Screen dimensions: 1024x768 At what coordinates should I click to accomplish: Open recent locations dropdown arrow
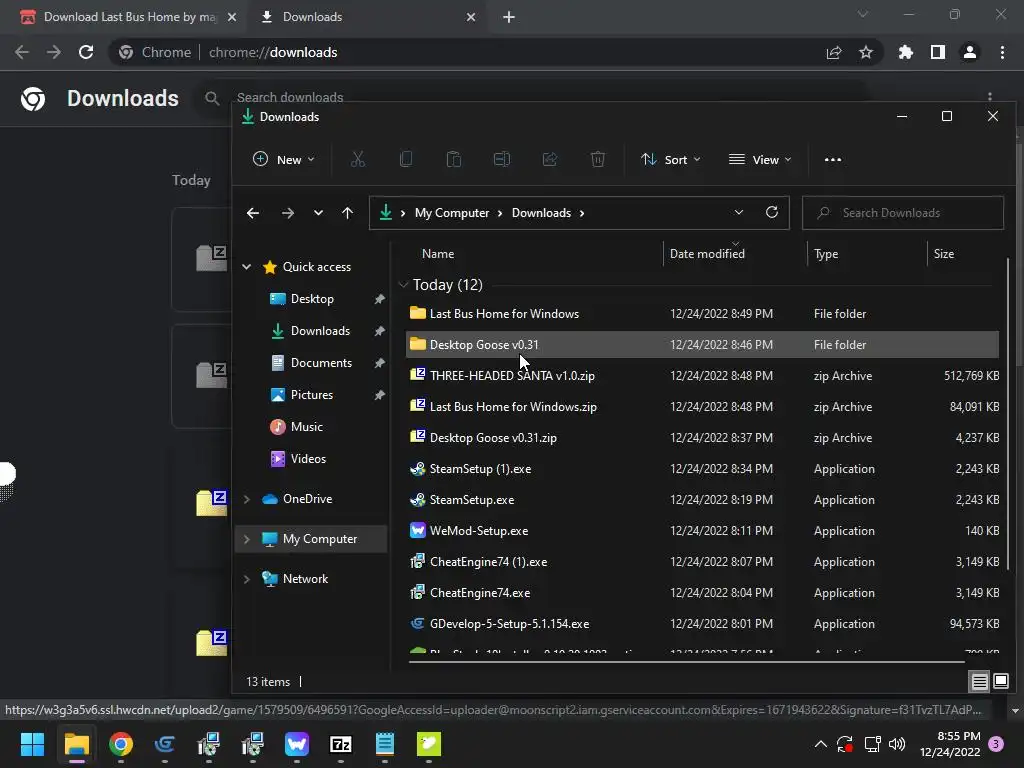click(318, 213)
